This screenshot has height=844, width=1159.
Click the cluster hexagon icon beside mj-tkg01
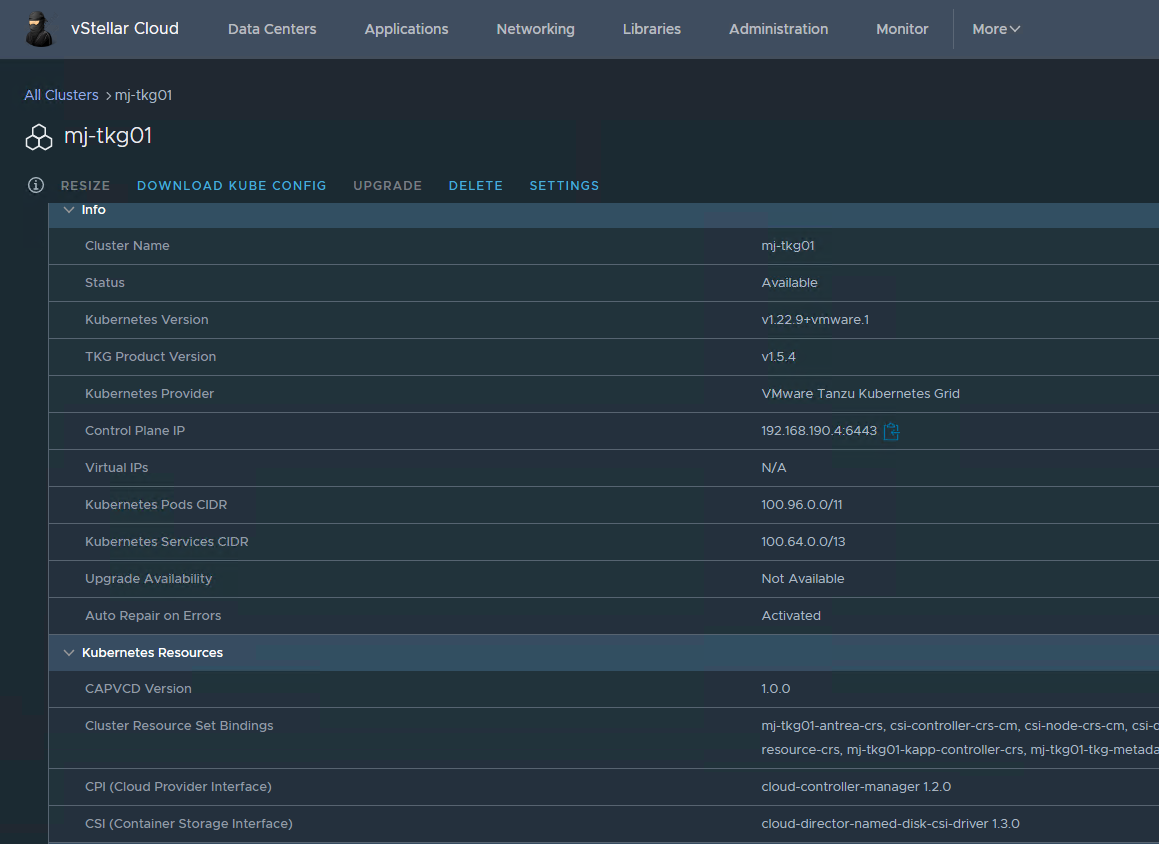pyautogui.click(x=39, y=138)
